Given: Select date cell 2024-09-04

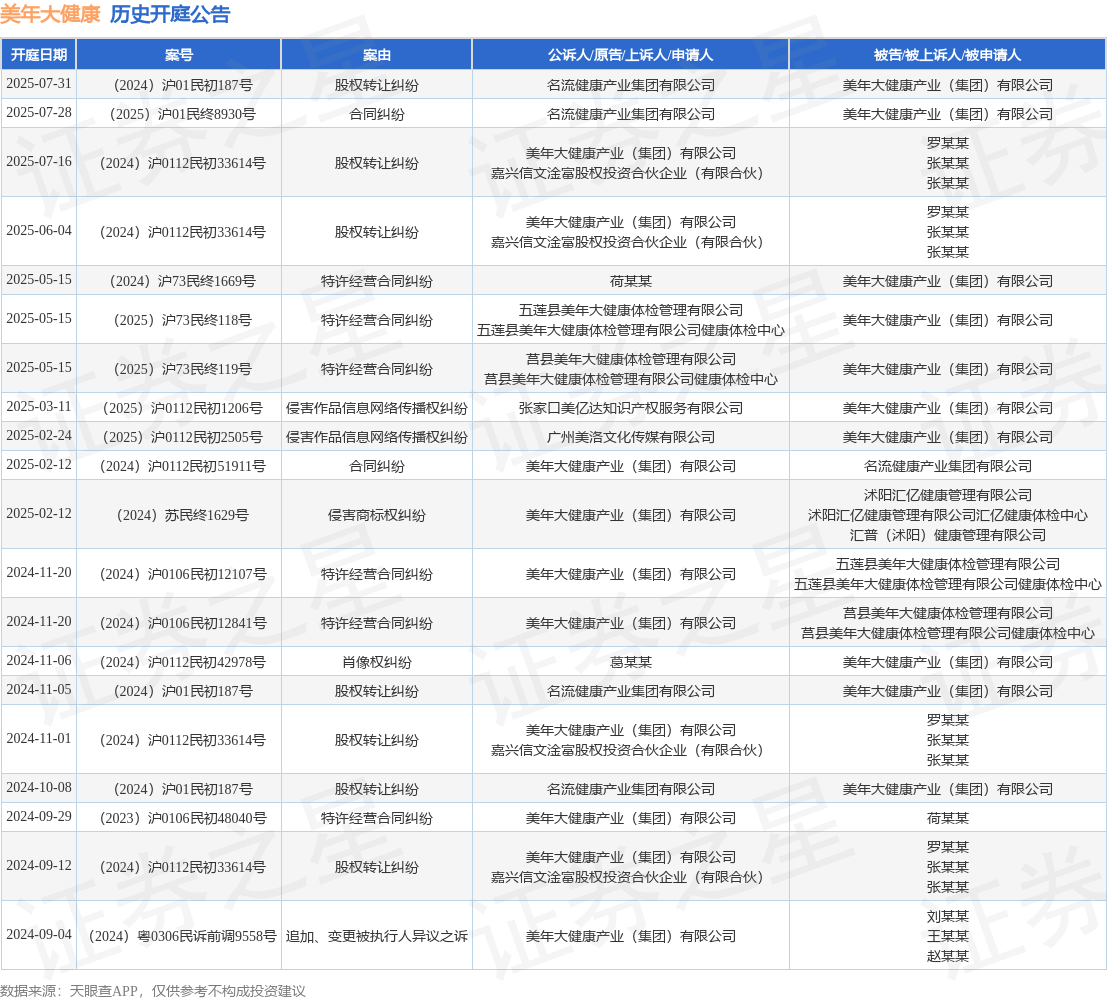Looking at the screenshot, I should pyautogui.click(x=39, y=934).
